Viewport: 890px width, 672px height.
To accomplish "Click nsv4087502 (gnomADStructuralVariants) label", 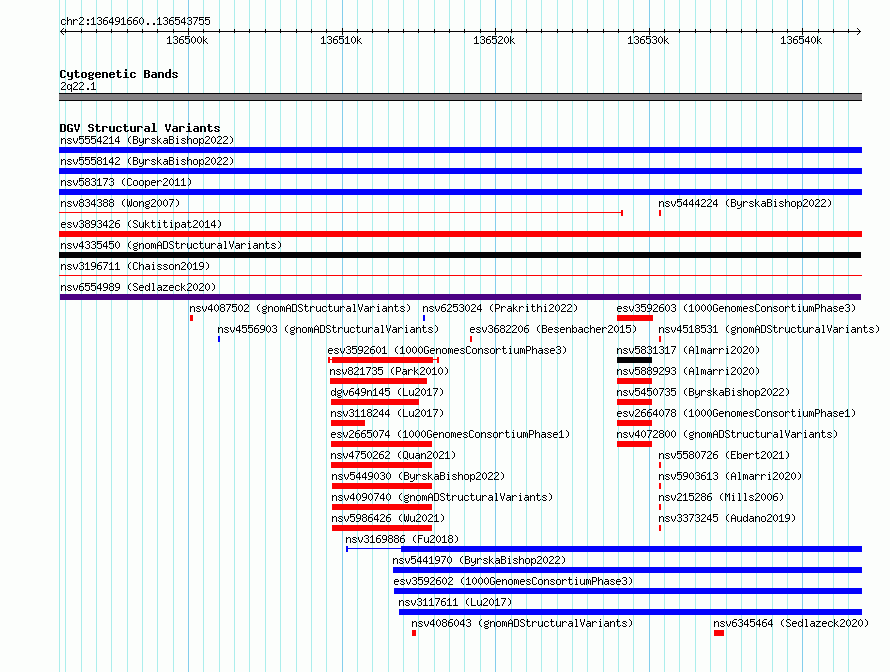I will [x=300, y=308].
